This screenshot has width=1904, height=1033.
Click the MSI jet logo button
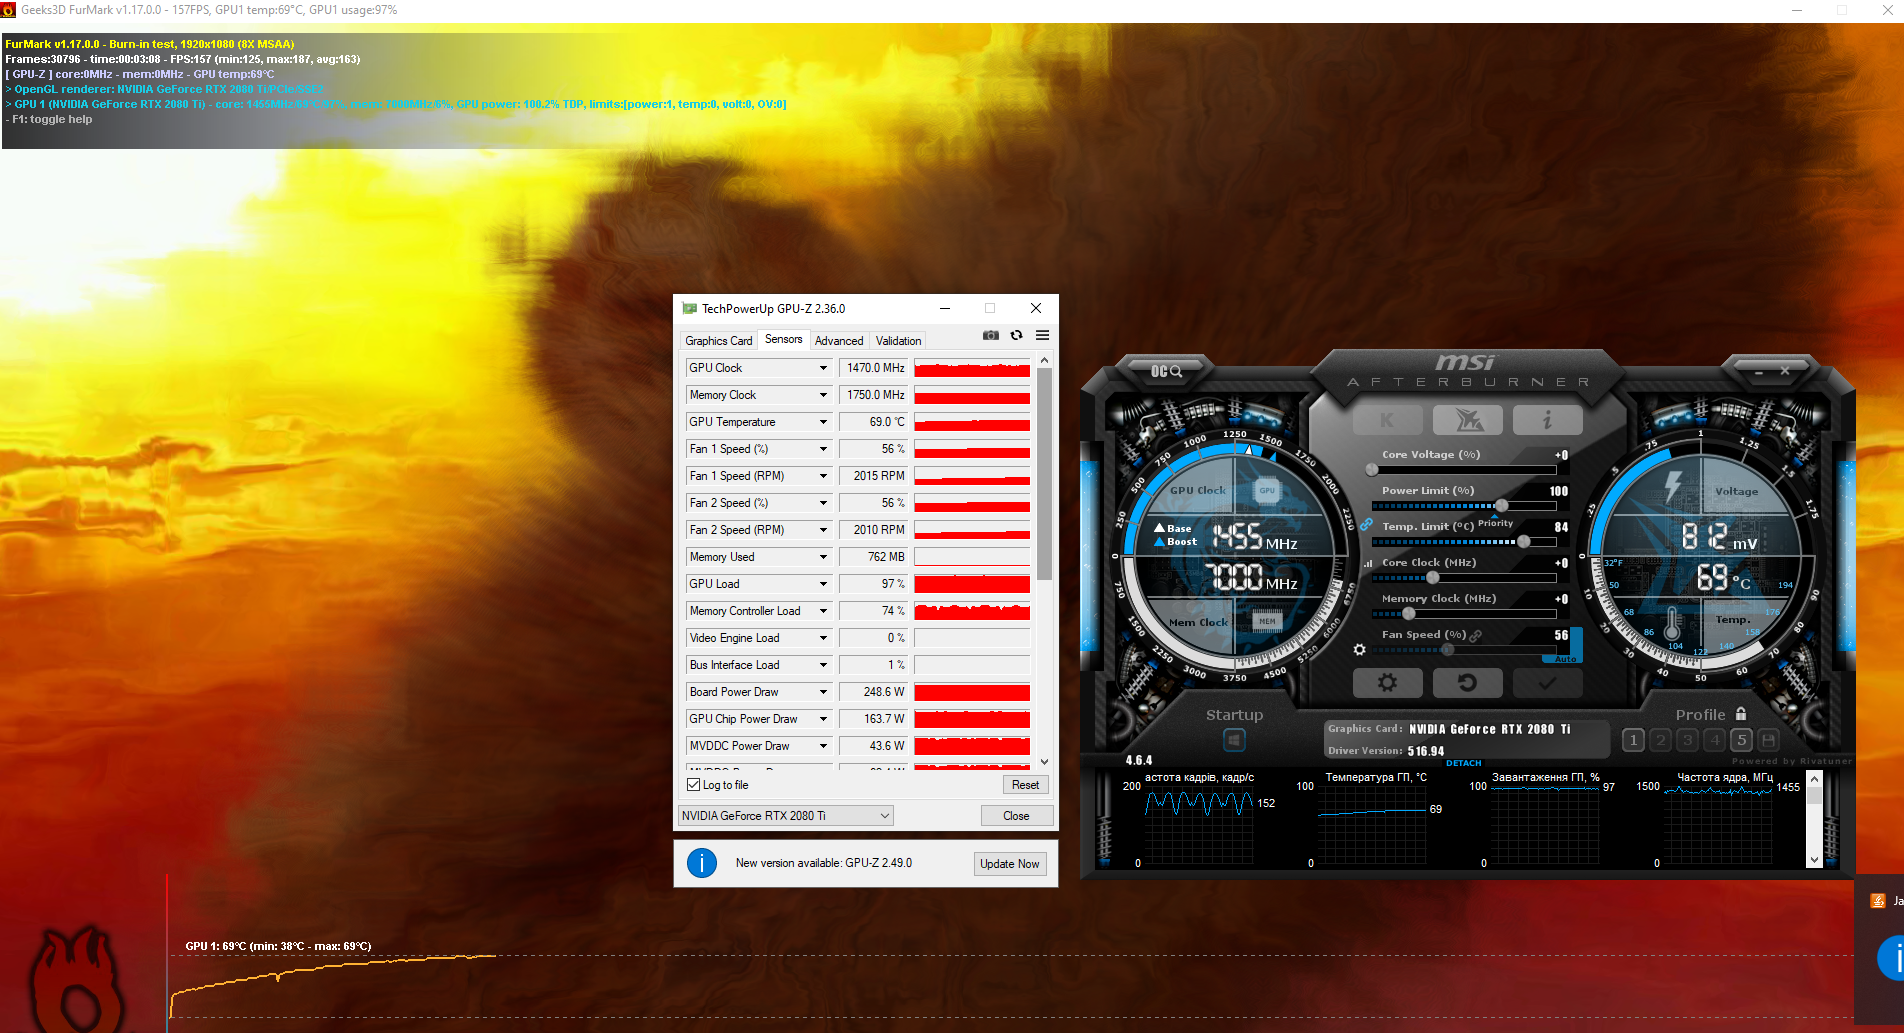(x=1468, y=420)
